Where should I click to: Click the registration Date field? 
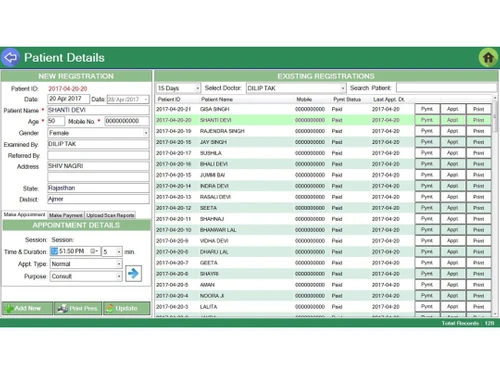pyautogui.click(x=68, y=99)
